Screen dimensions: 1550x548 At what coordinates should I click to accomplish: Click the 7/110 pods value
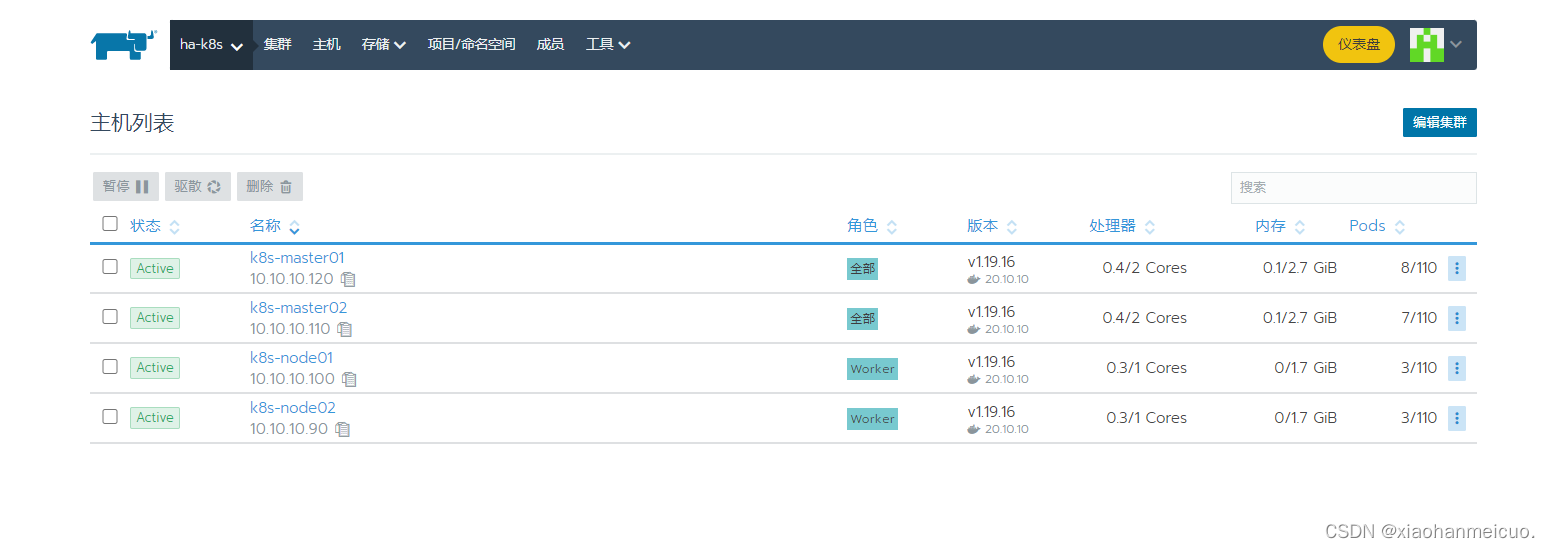[1419, 318]
